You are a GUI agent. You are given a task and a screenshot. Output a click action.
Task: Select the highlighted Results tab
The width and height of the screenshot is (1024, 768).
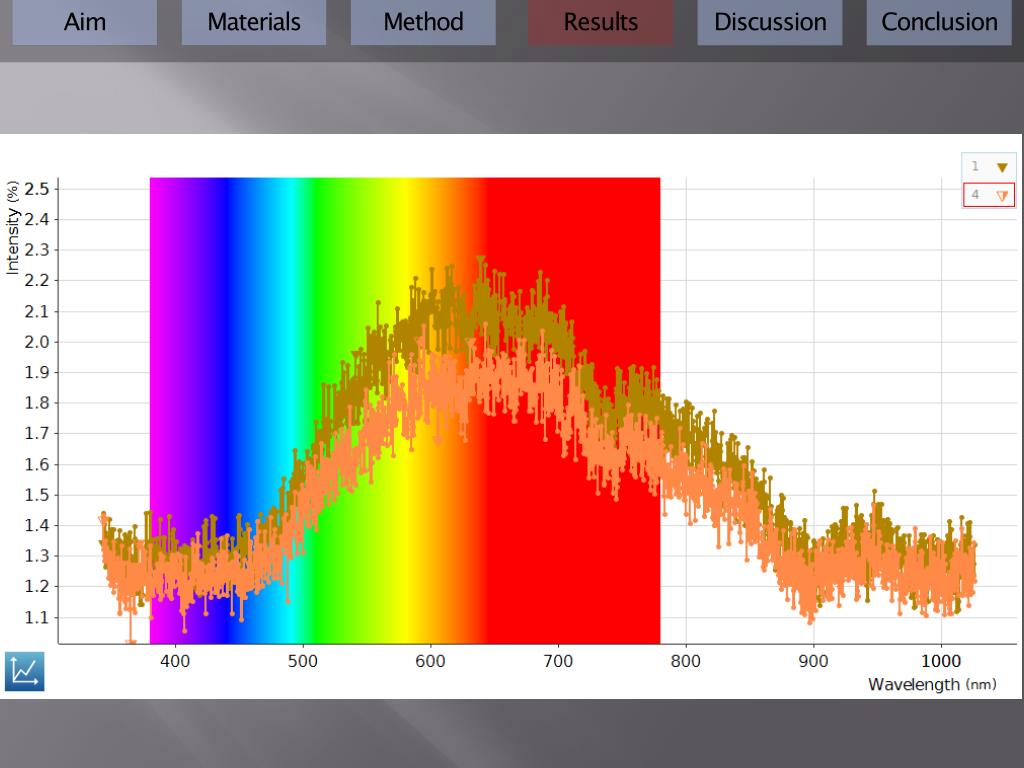(600, 22)
